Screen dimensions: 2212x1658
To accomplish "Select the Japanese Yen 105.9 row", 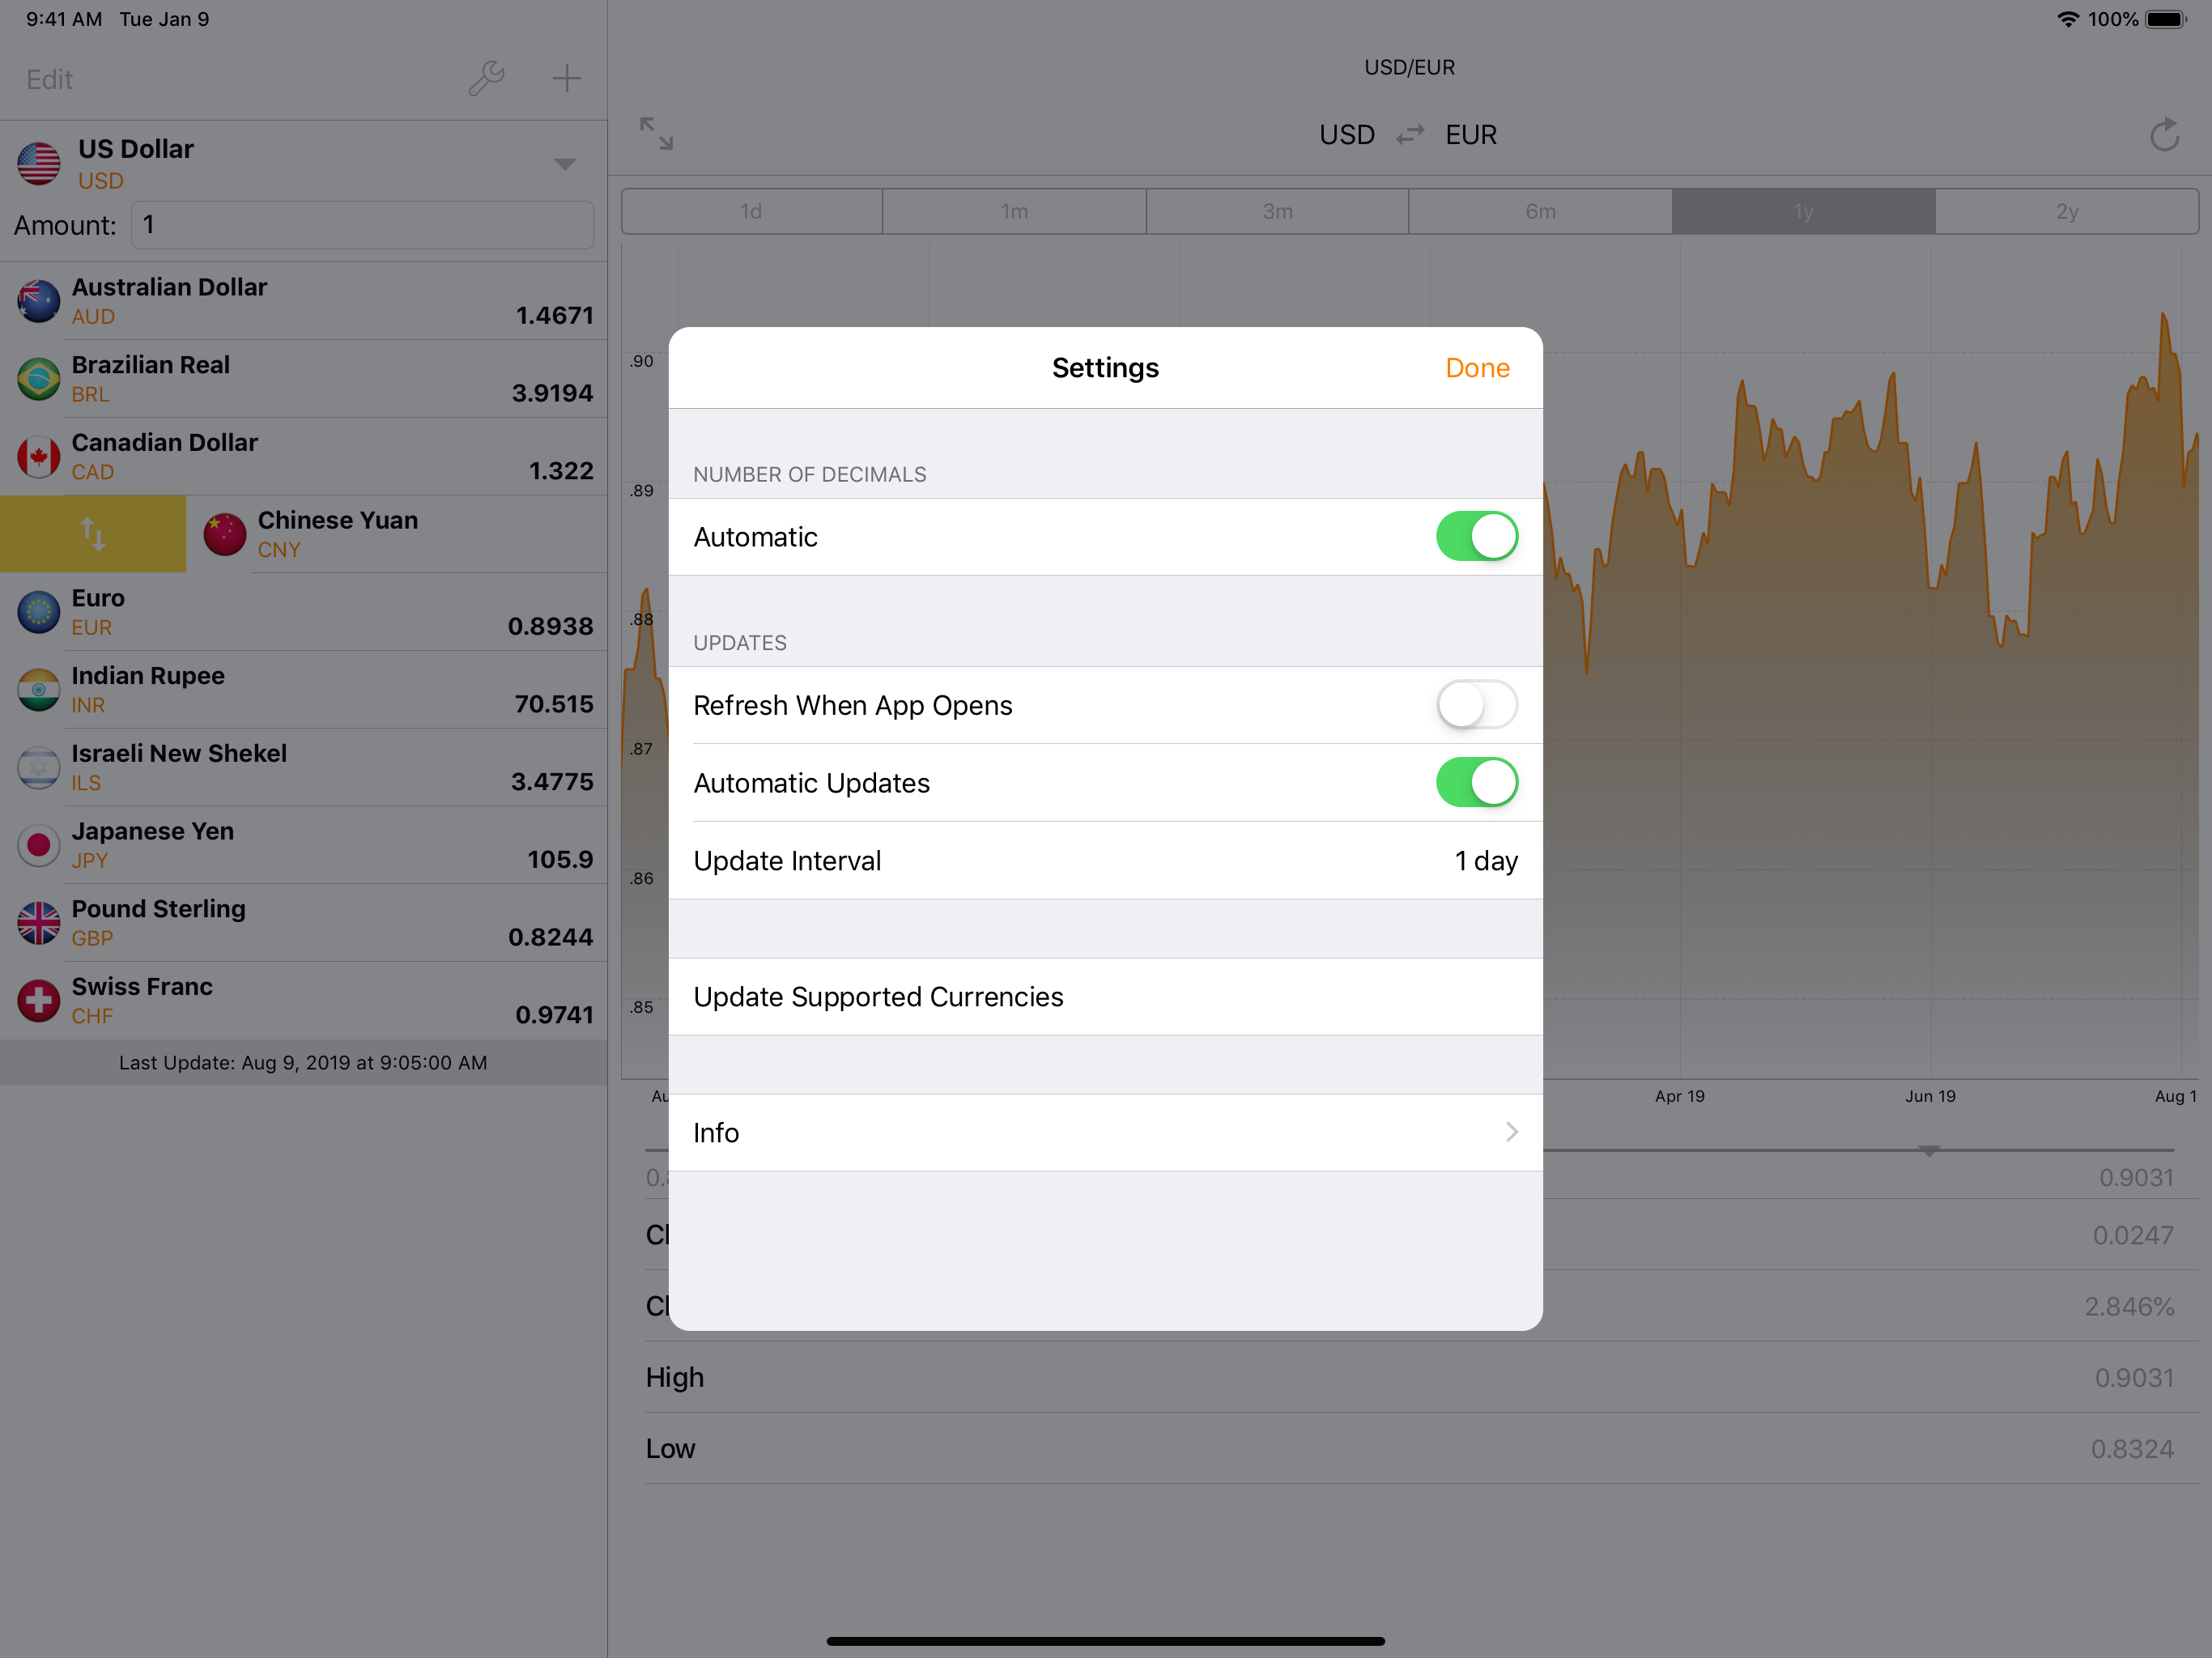I will pos(303,845).
